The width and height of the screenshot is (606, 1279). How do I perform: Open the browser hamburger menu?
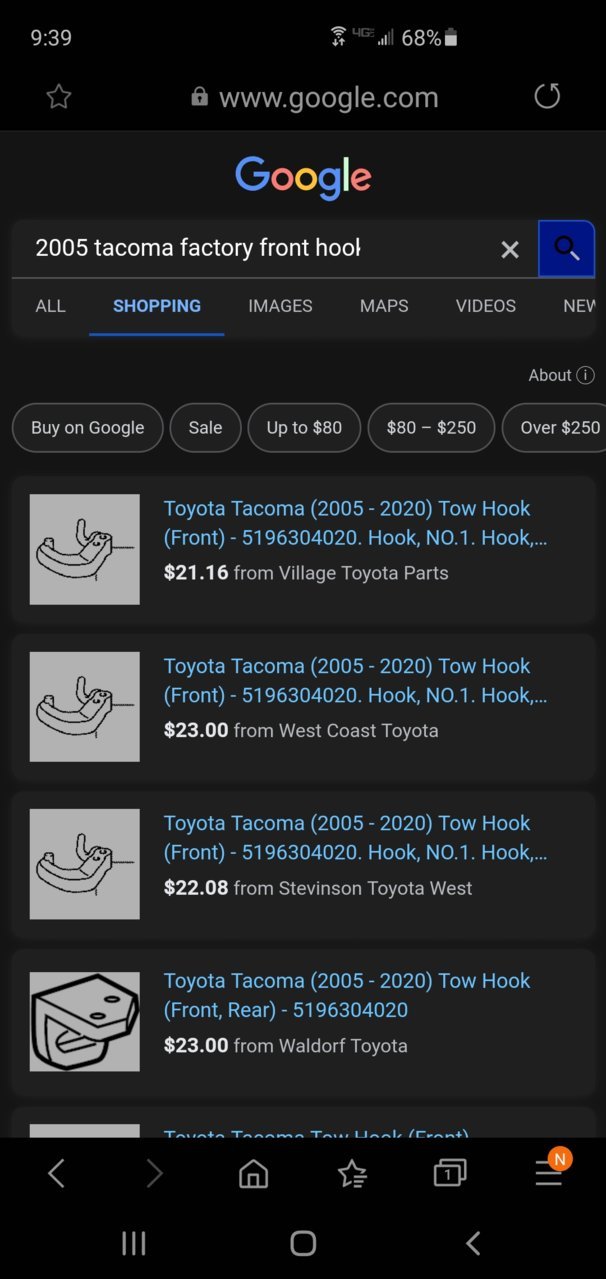pyautogui.click(x=548, y=1173)
